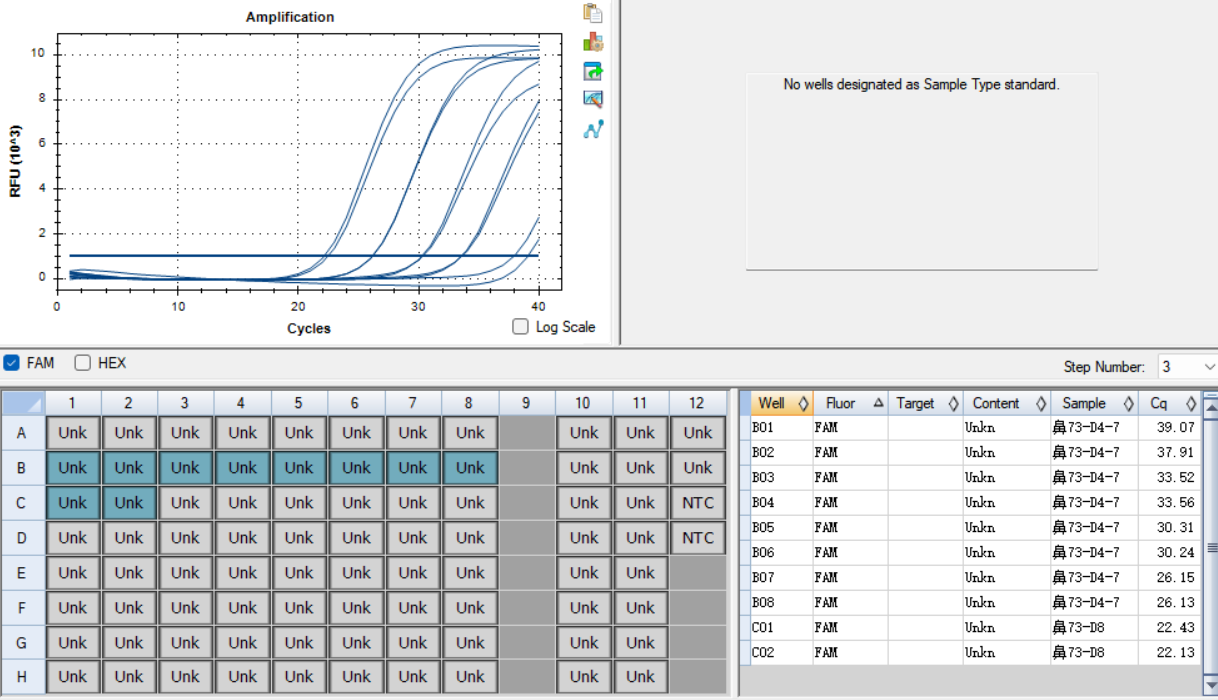Click plate top-left select-all corner
This screenshot has height=700, width=1218.
click(23, 403)
